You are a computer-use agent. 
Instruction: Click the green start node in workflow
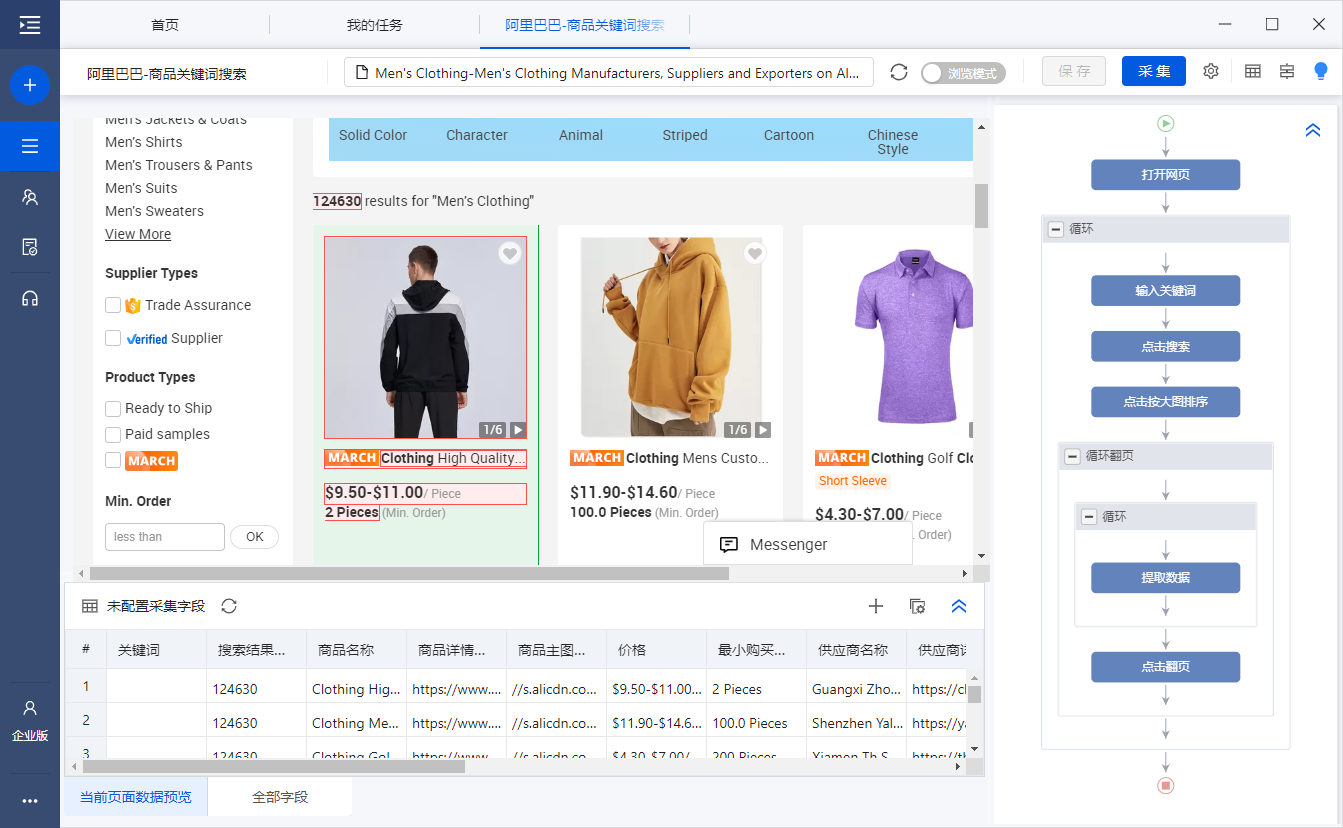[x=1166, y=123]
